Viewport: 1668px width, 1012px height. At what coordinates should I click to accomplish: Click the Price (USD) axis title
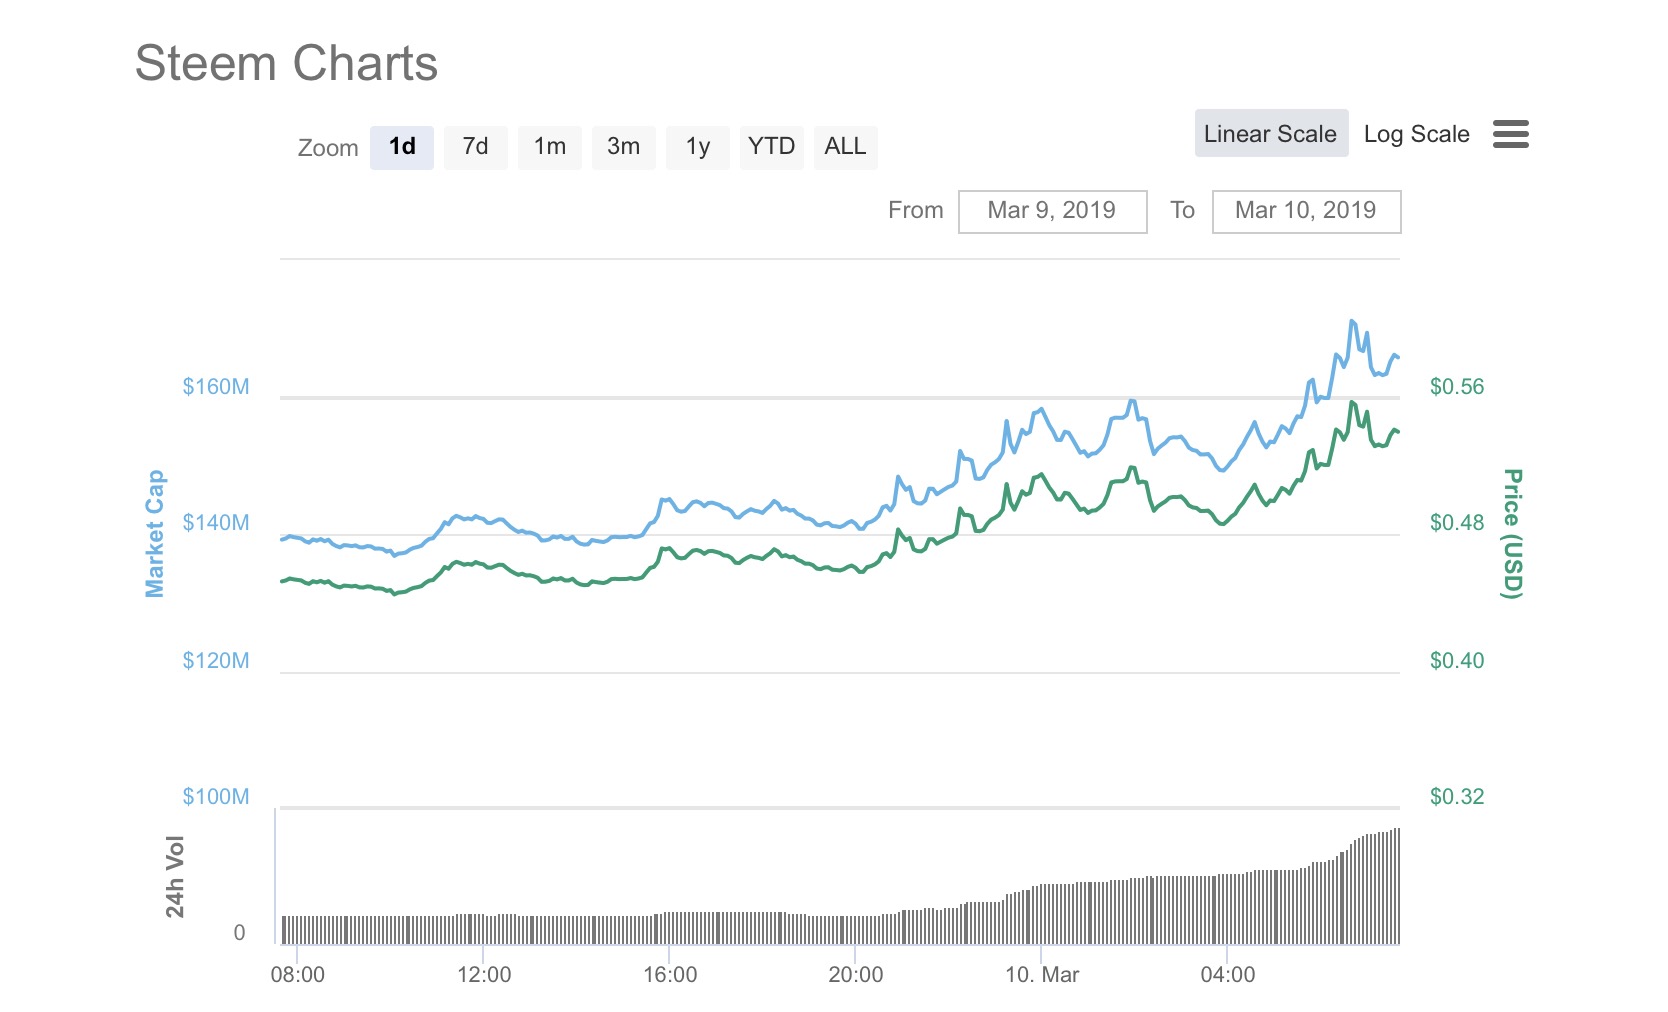click(1513, 533)
